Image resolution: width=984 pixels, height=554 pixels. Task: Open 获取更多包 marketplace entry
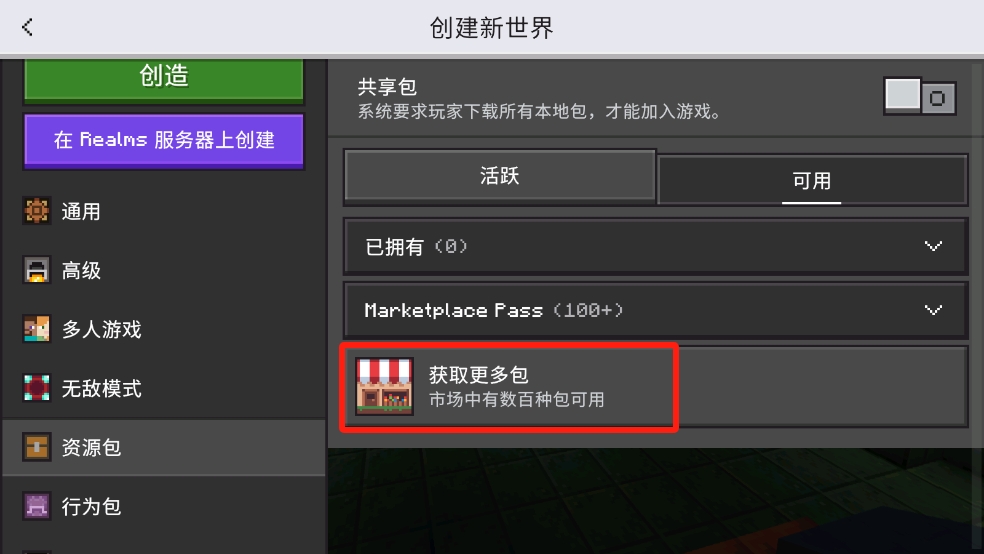pos(655,386)
